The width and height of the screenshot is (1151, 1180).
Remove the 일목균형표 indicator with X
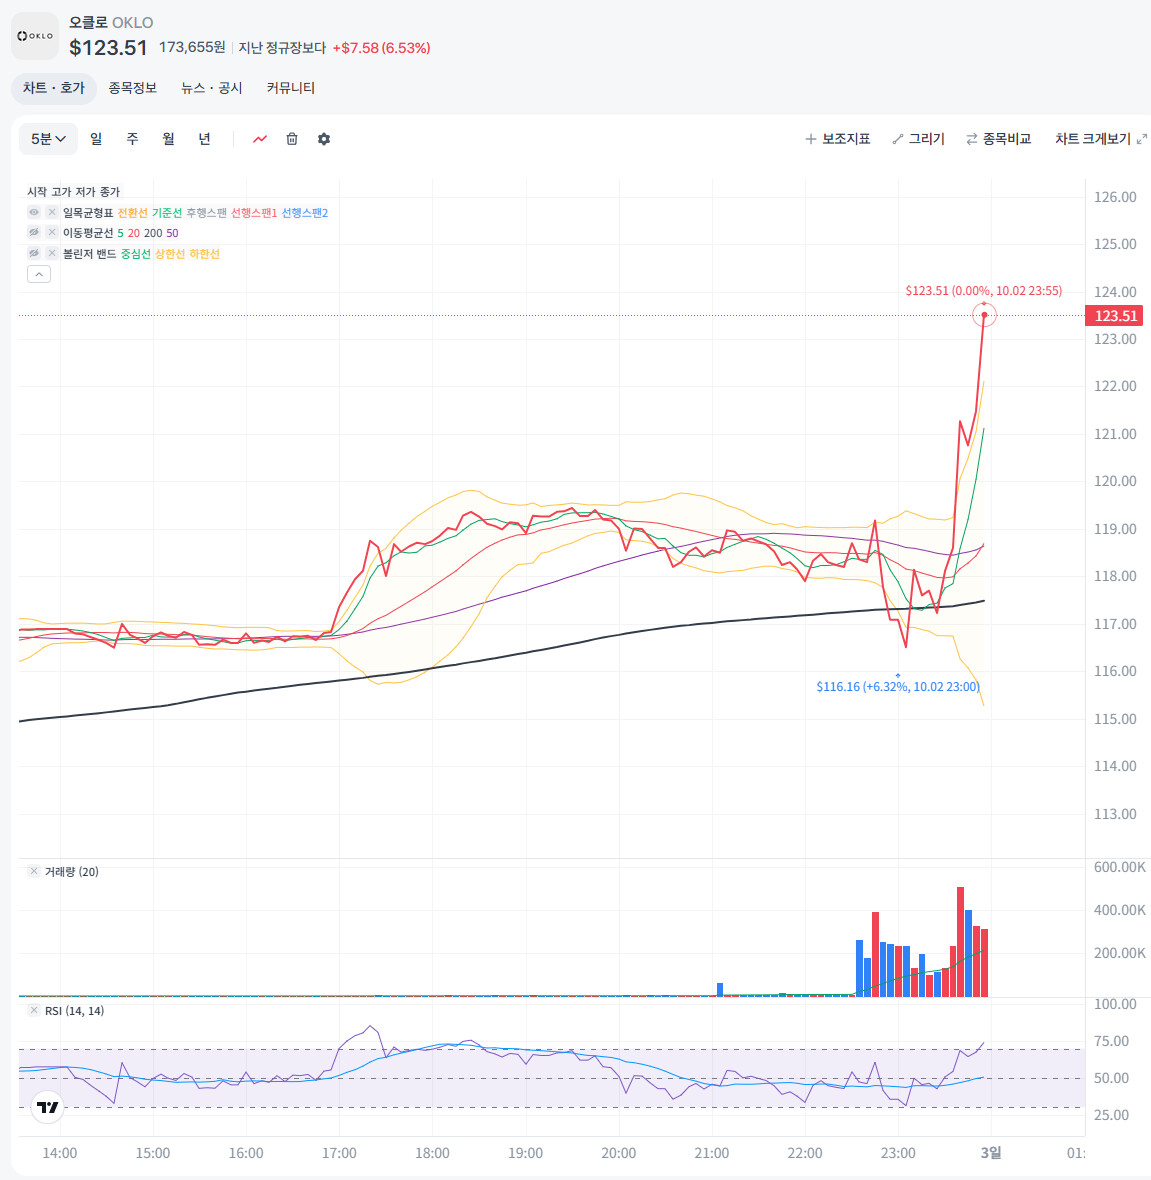(52, 212)
